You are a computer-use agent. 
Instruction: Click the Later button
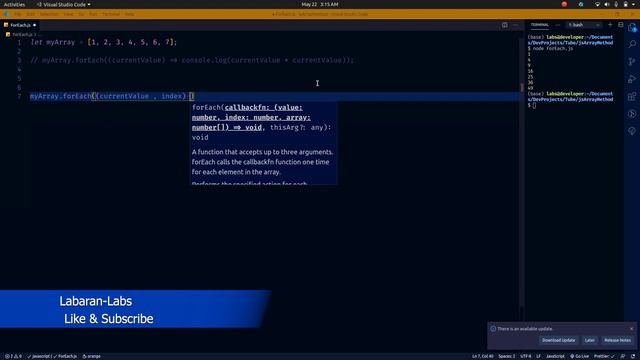pos(589,340)
